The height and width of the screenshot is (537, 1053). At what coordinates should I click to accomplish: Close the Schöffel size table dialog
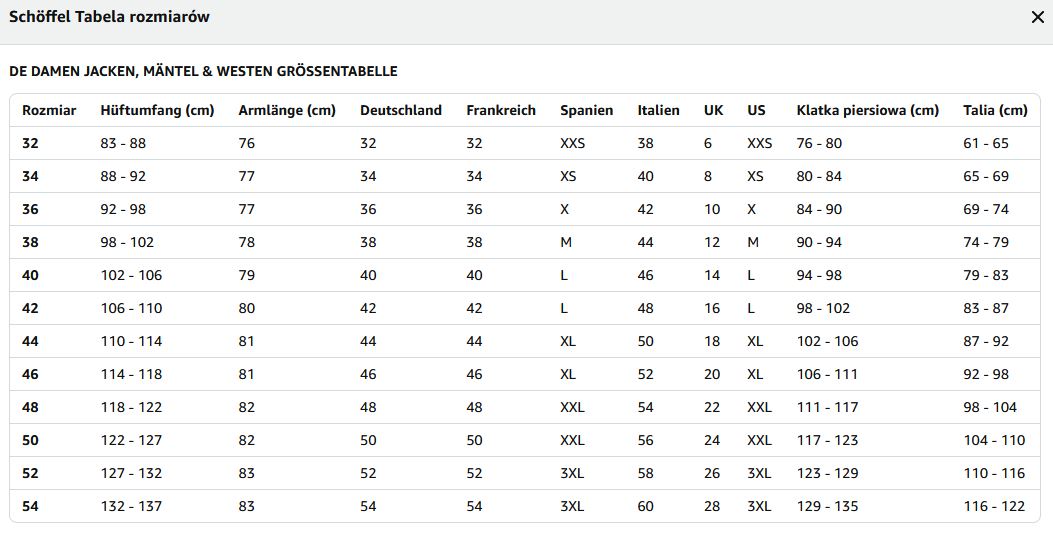pos(1038,17)
